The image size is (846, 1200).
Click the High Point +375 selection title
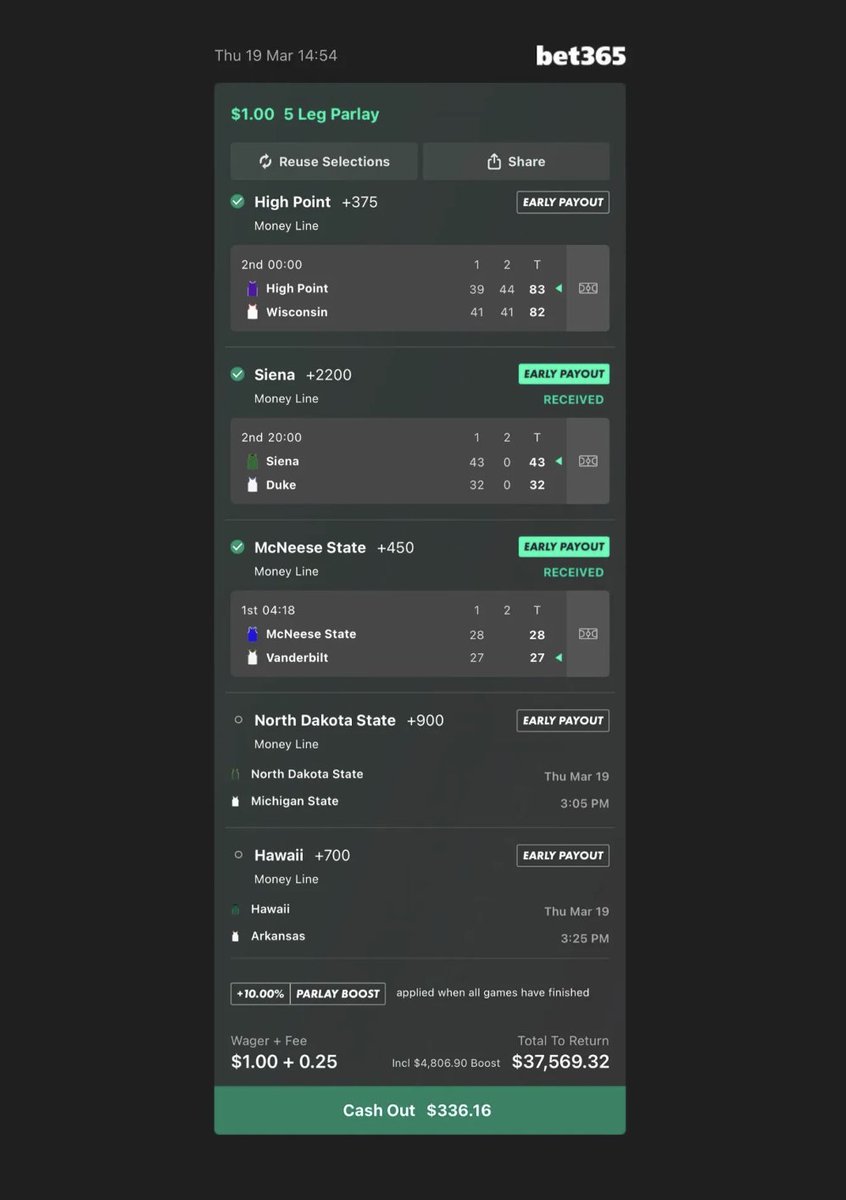tap(316, 202)
